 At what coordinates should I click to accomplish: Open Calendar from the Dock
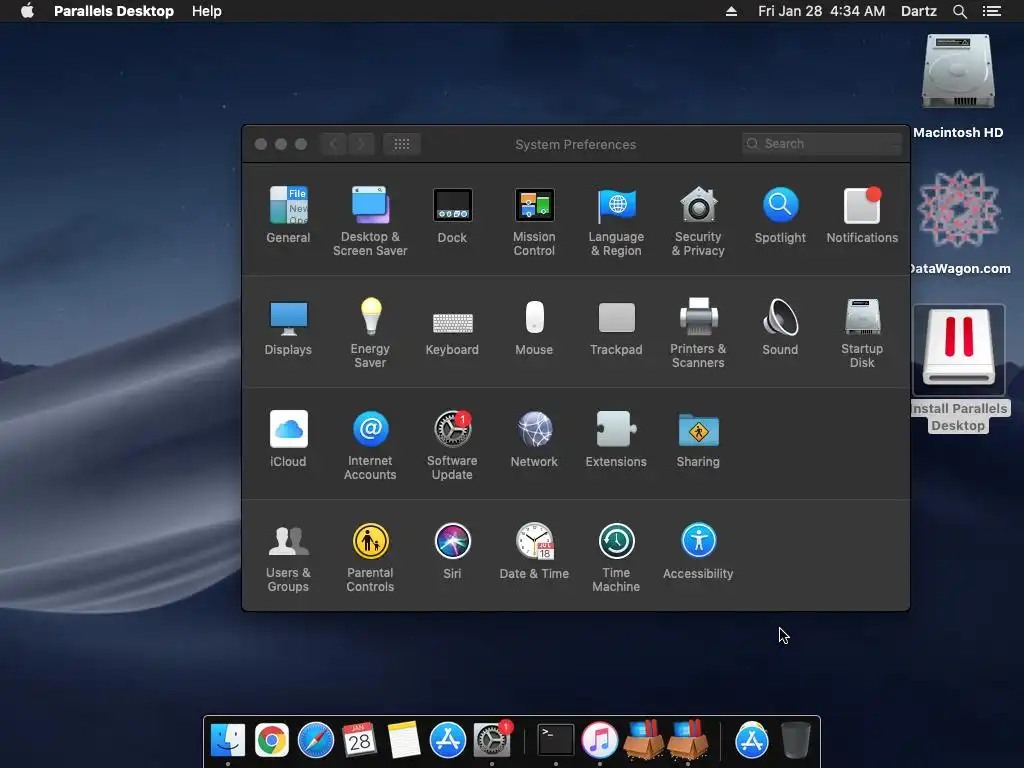(359, 740)
